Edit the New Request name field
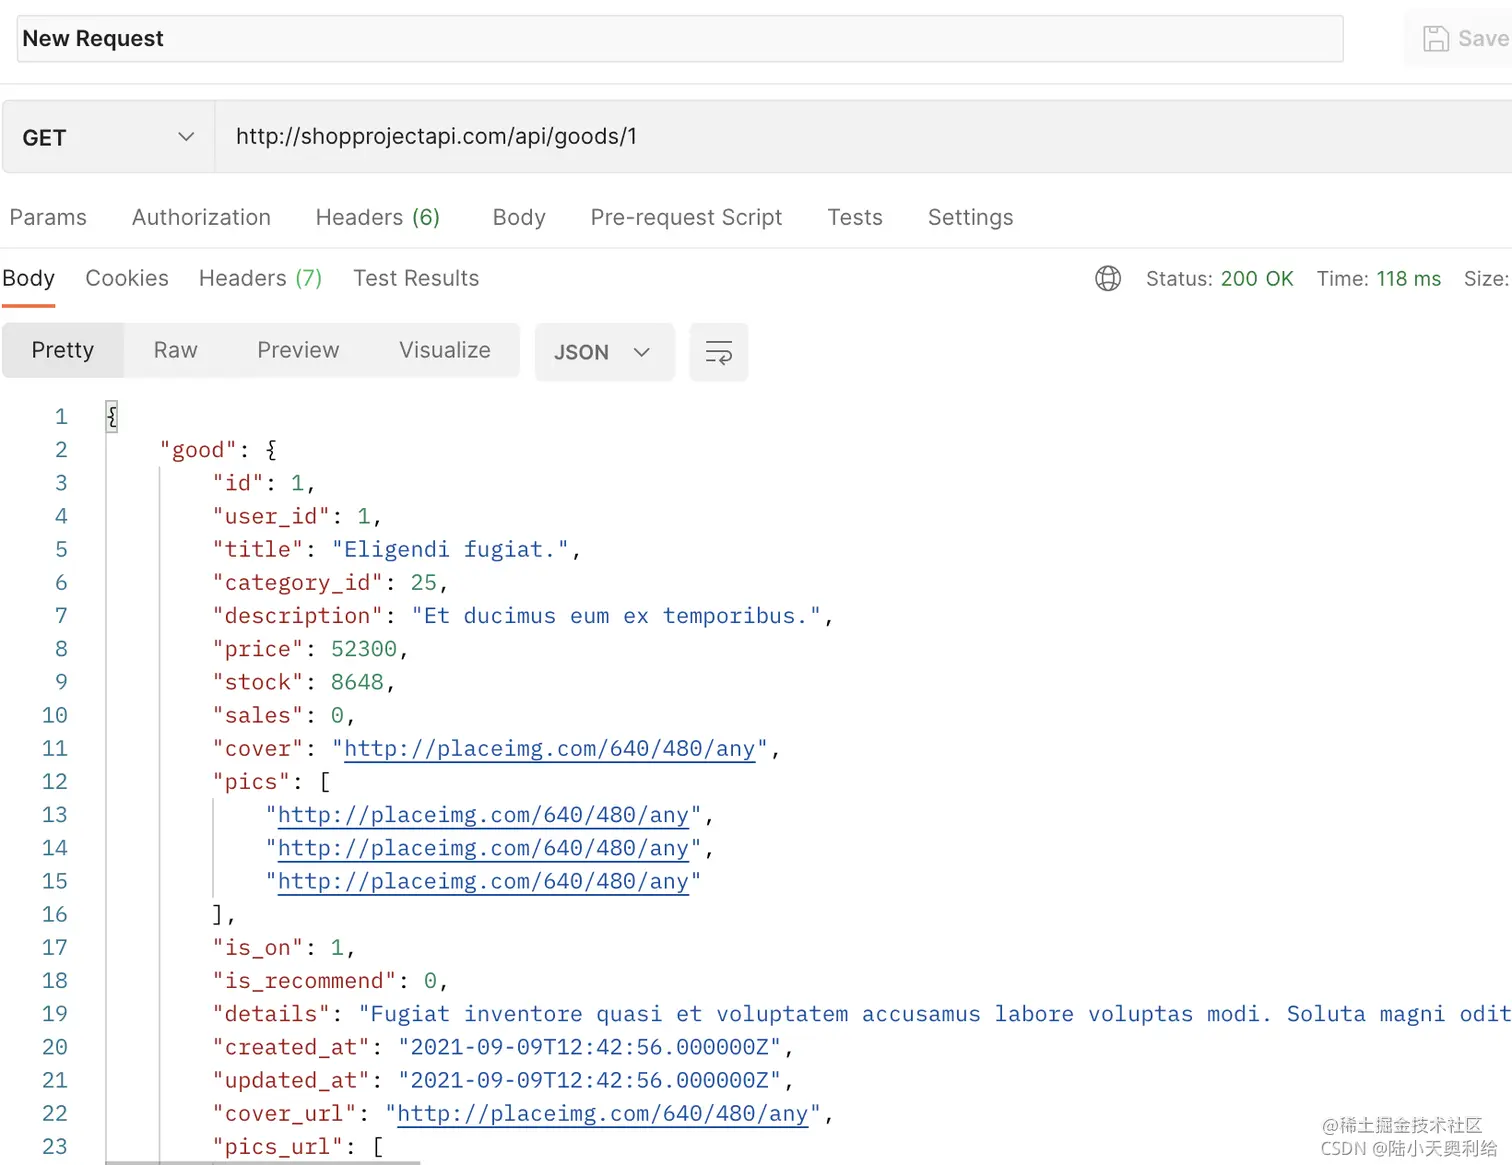Image resolution: width=1512 pixels, height=1165 pixels. click(x=680, y=39)
